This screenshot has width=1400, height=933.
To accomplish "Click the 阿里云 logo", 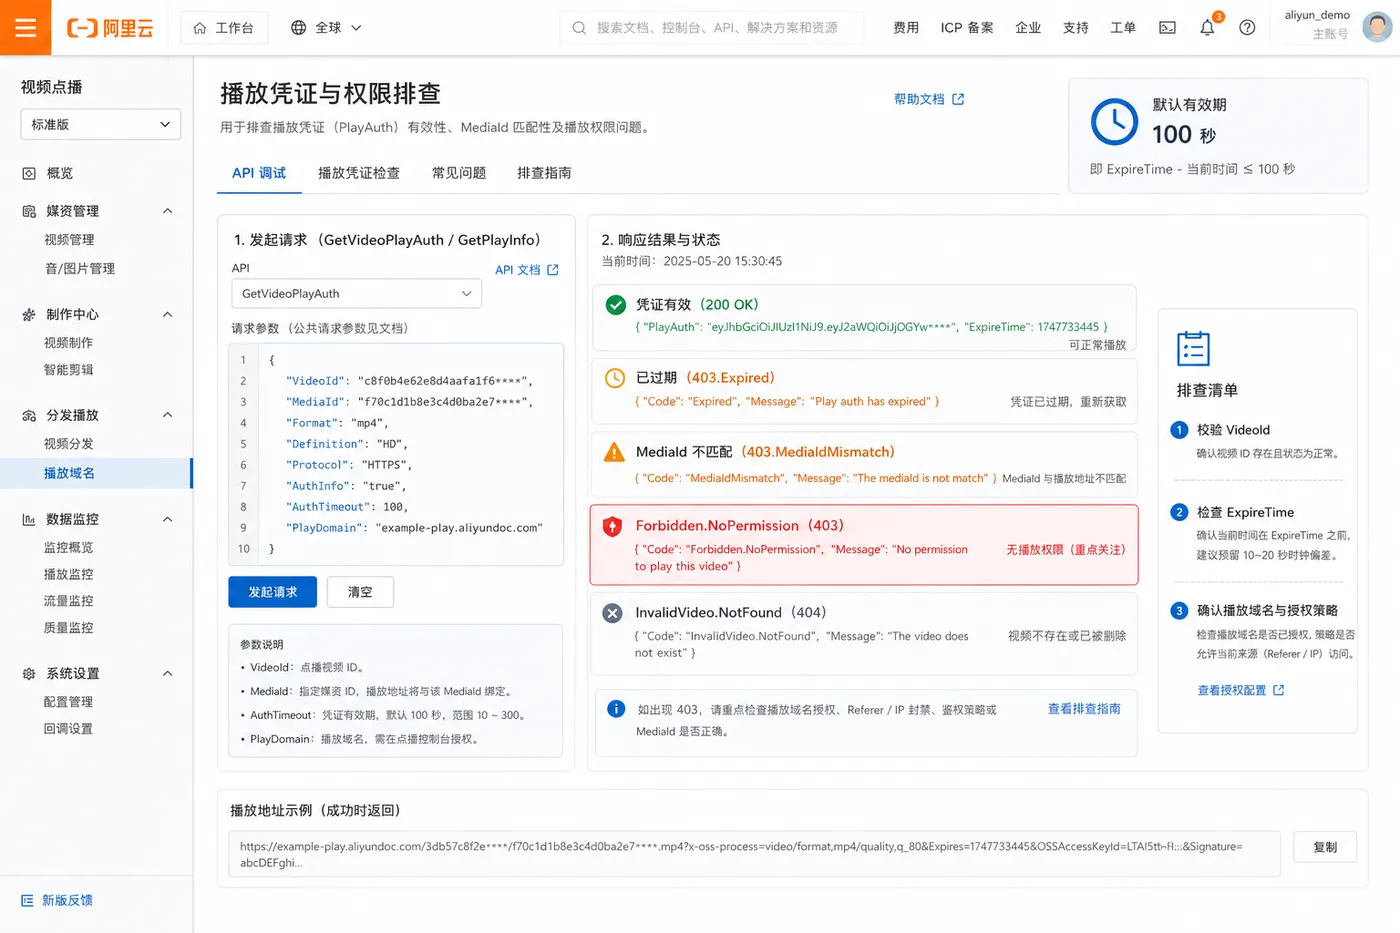I will click(110, 28).
